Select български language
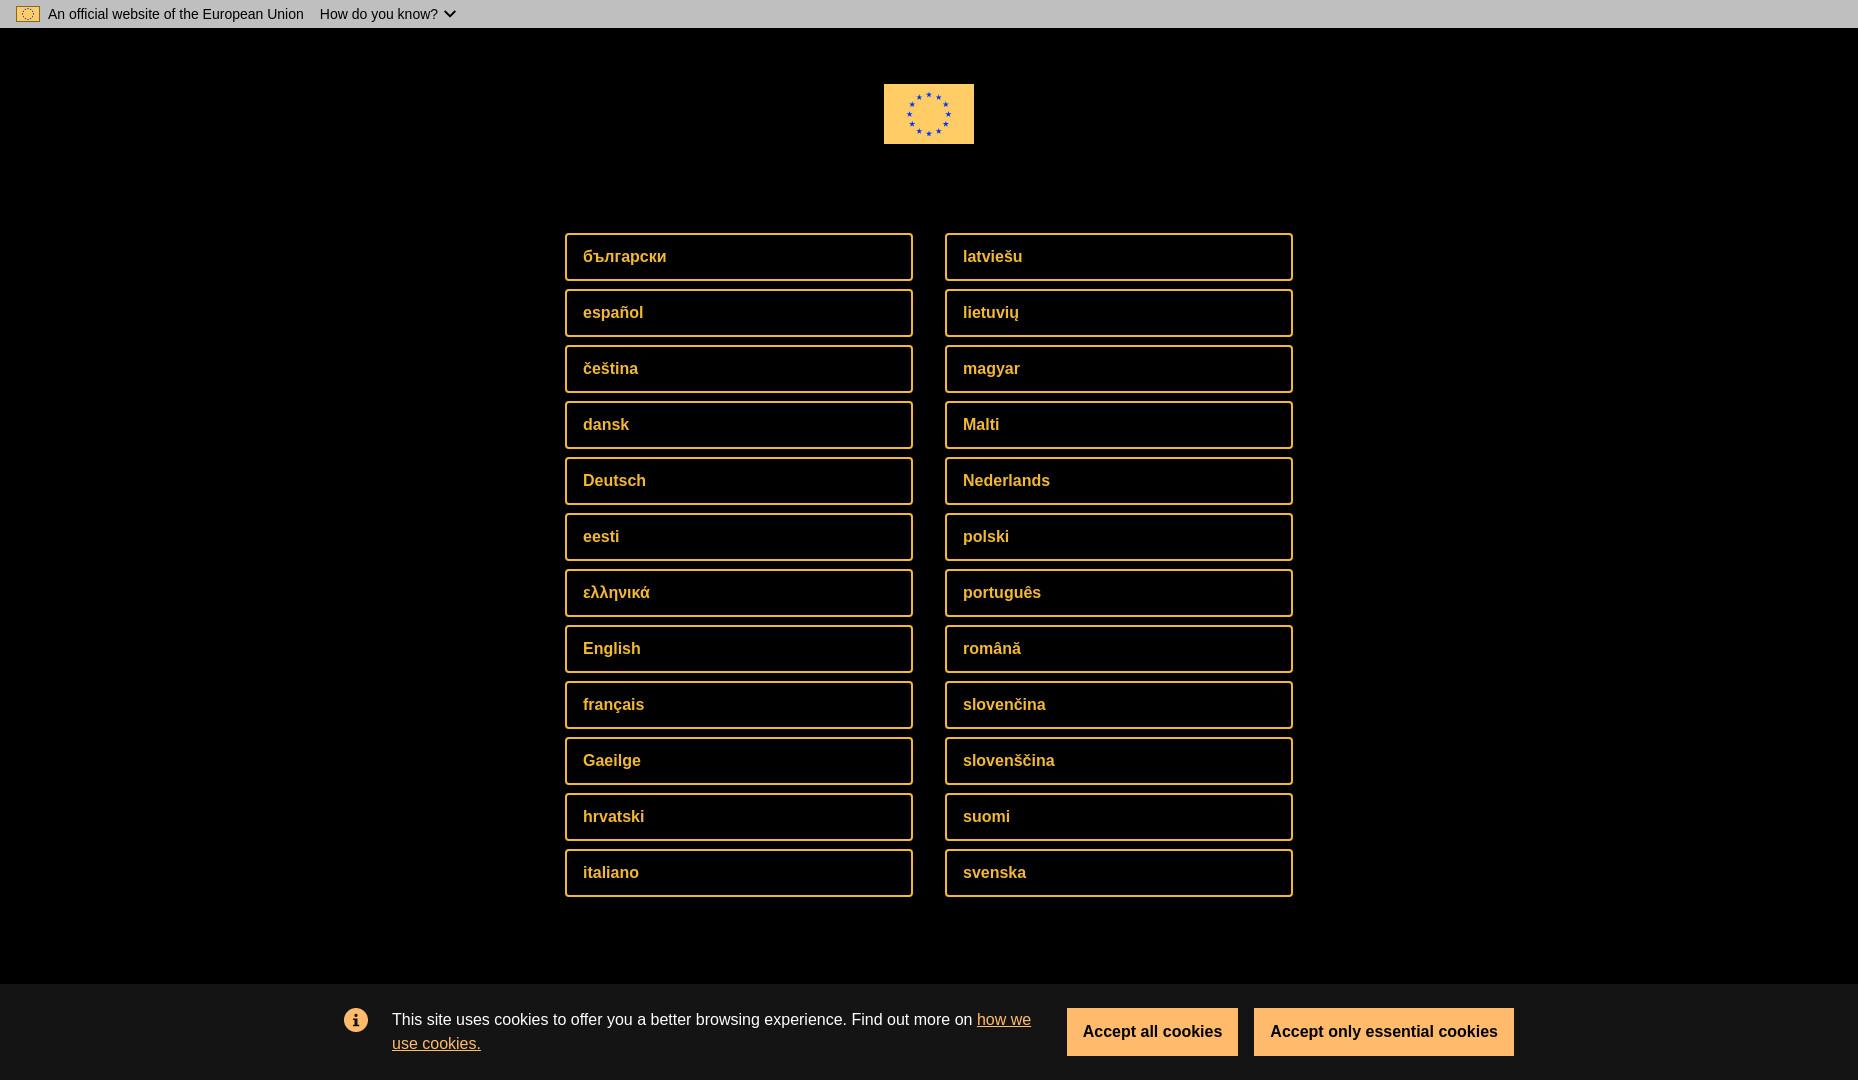Viewport: 1858px width, 1080px height. [x=739, y=257]
